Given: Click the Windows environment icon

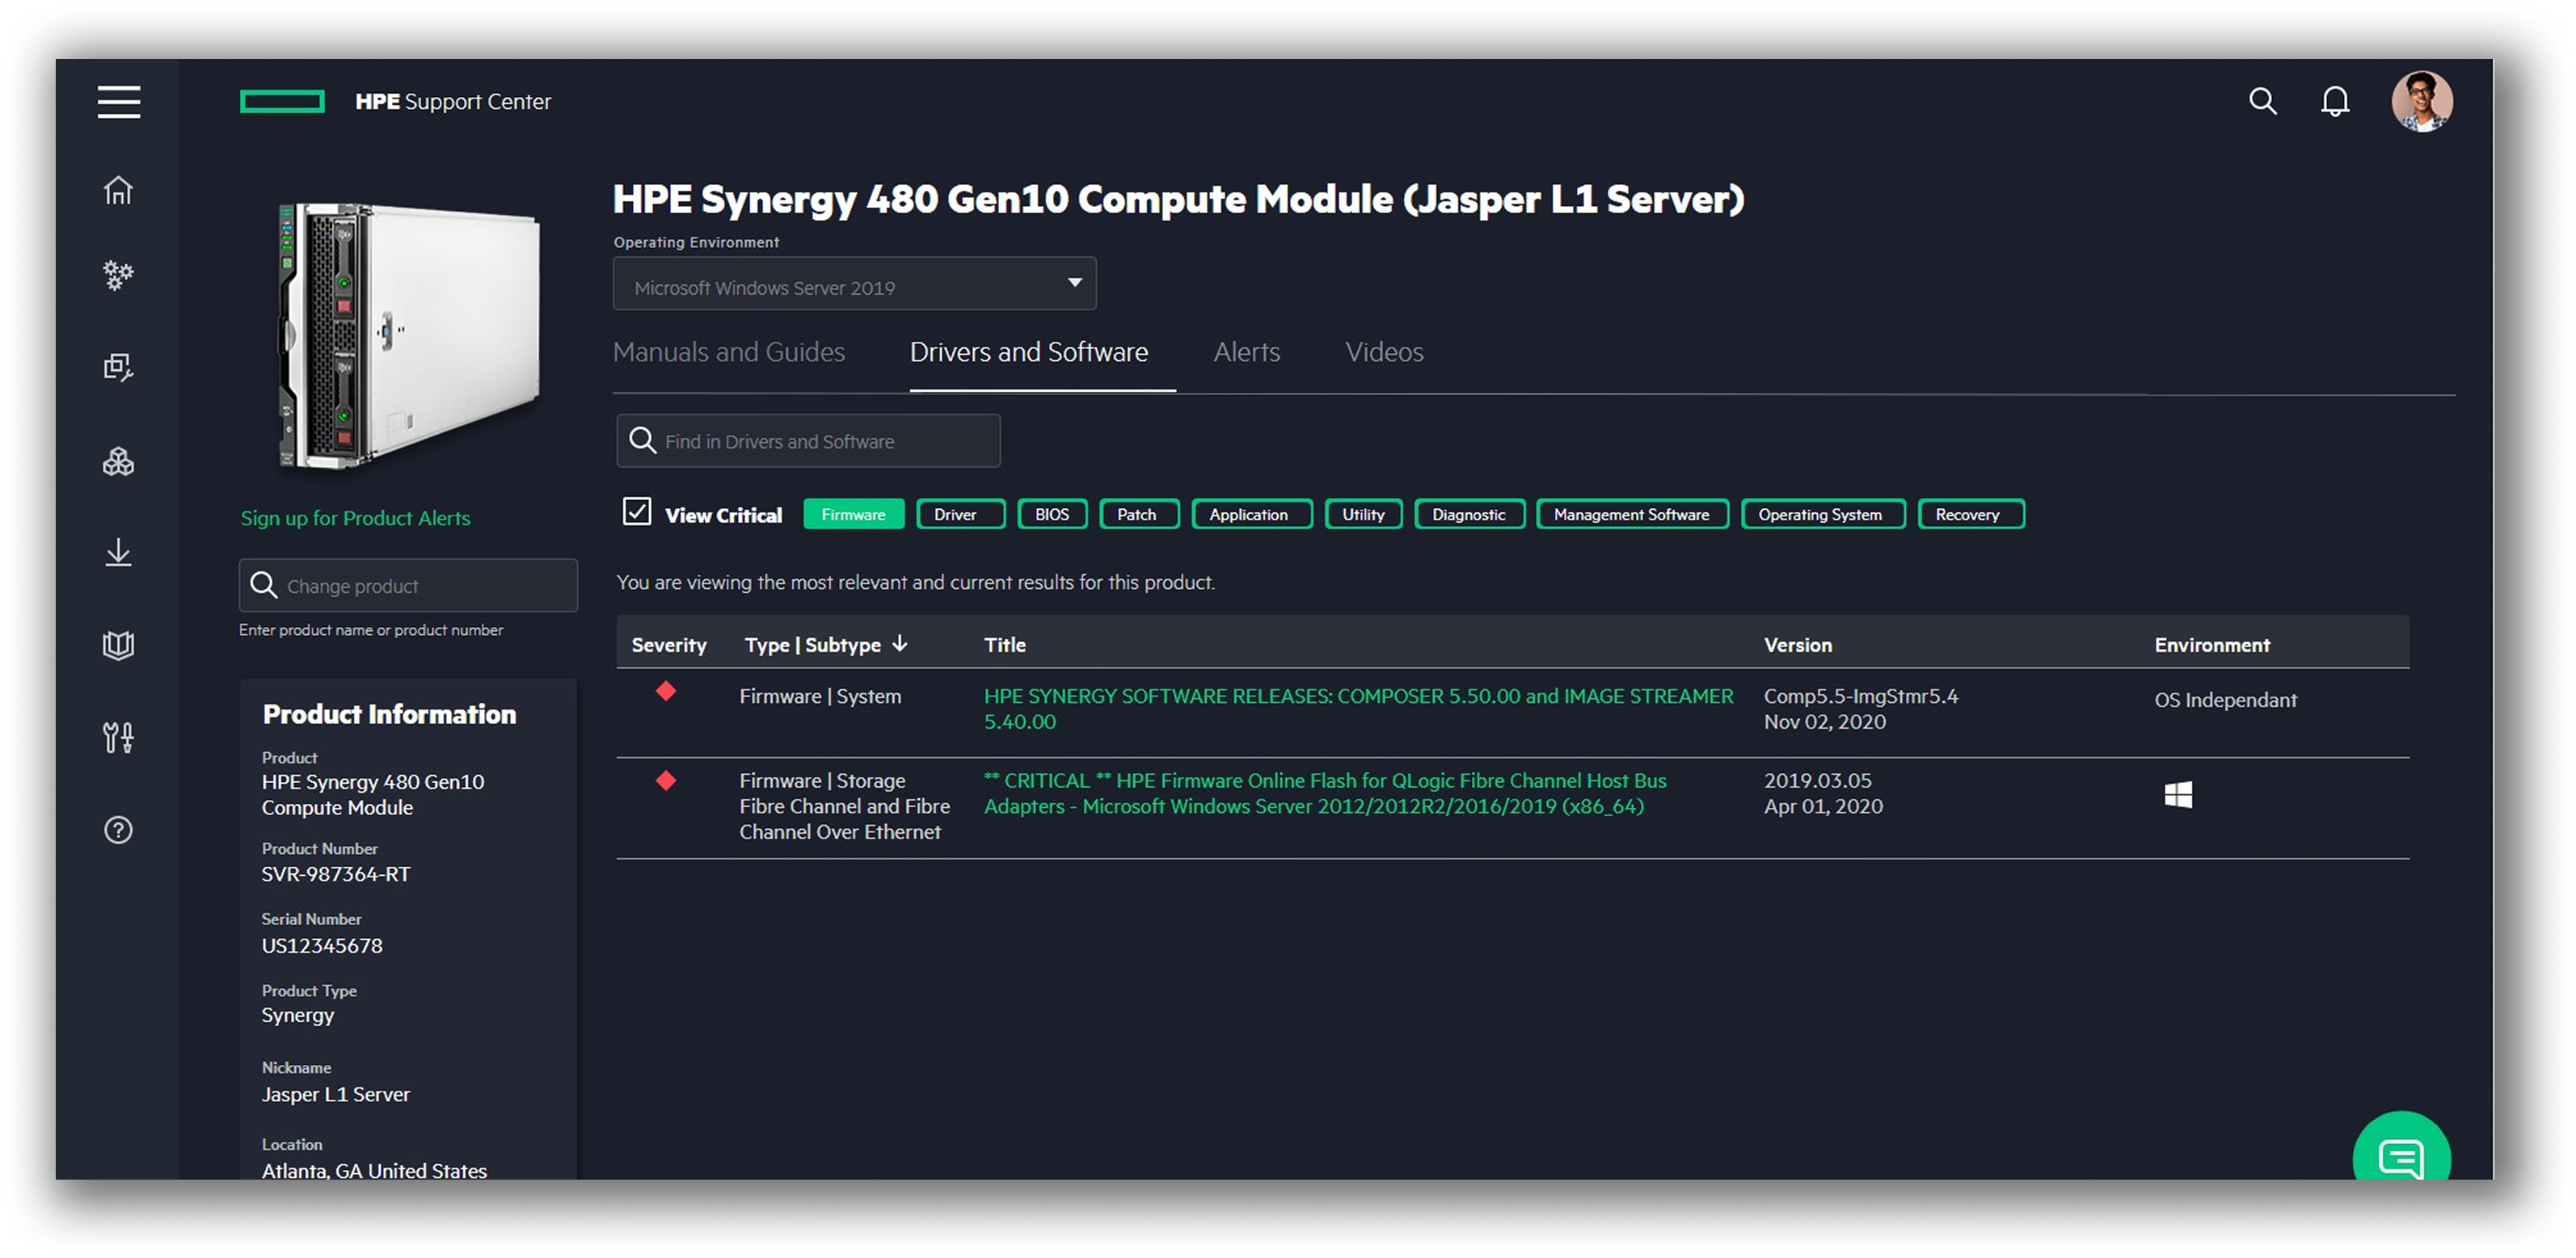Looking at the screenshot, I should tap(2177, 795).
